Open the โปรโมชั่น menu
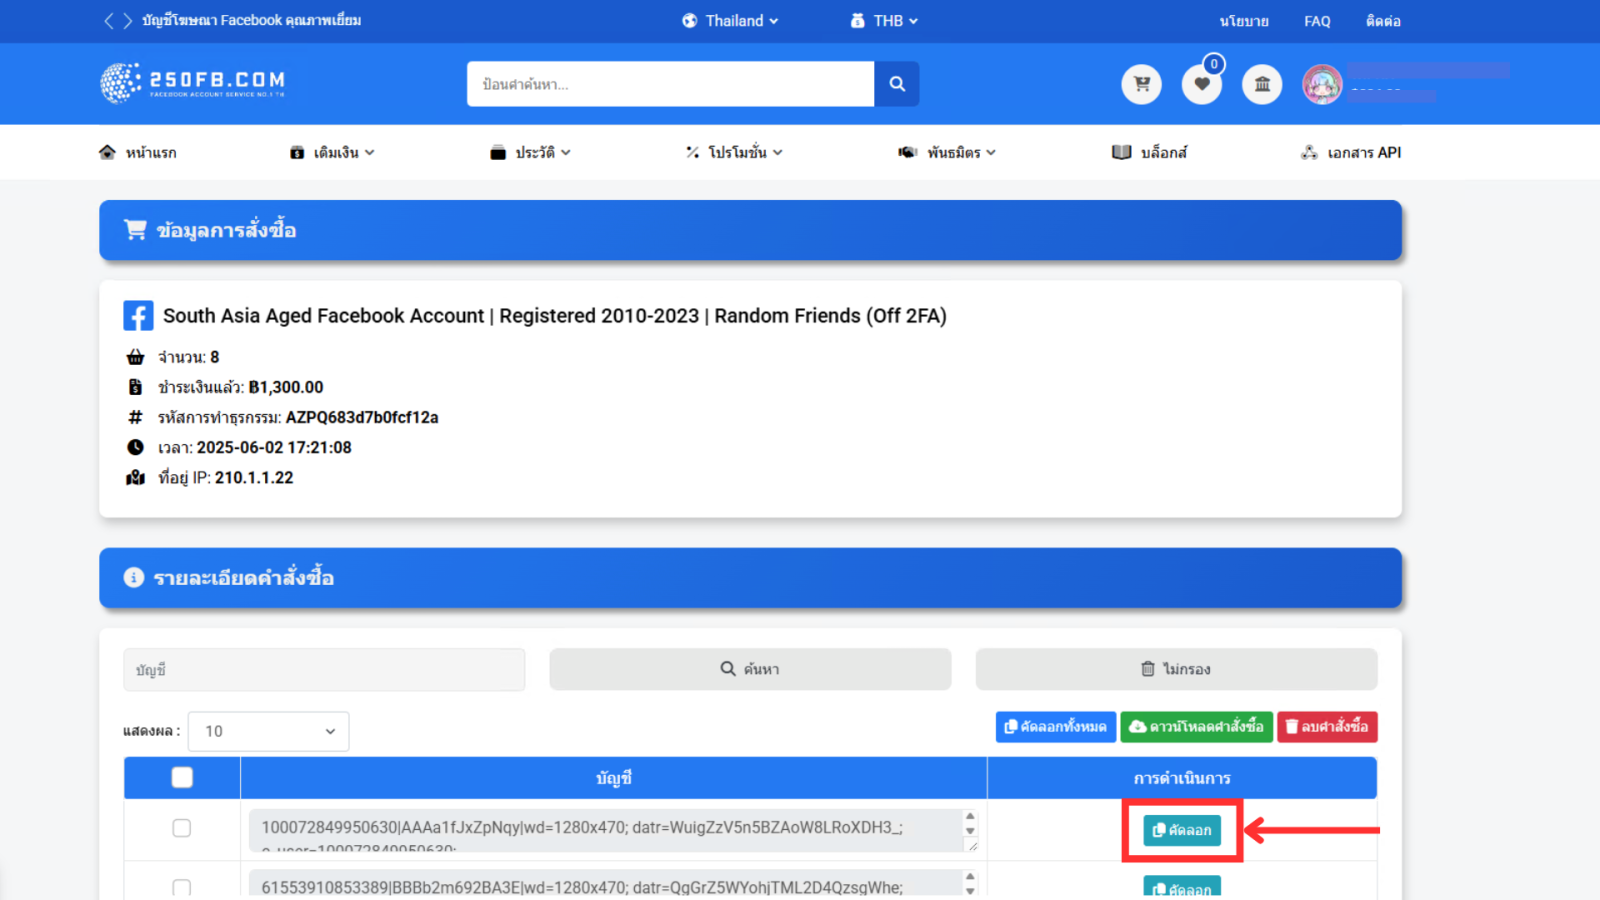The image size is (1600, 900). tap(735, 152)
